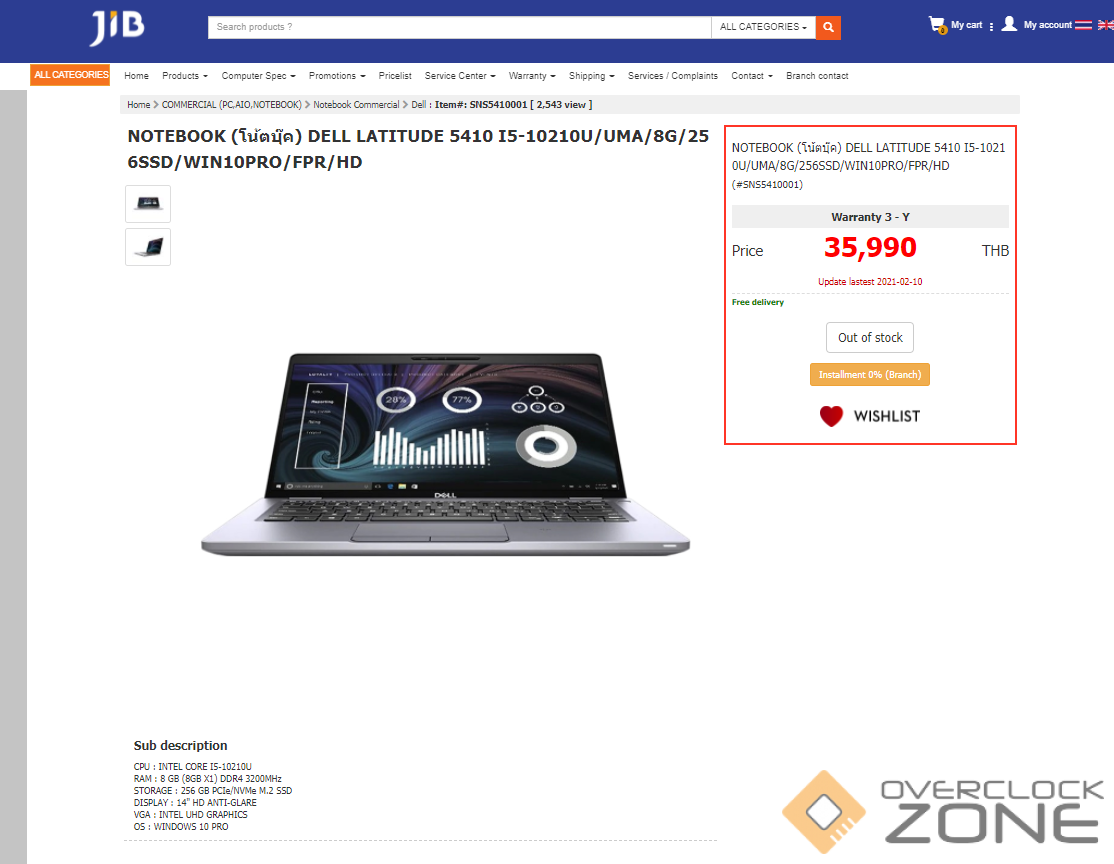Viewport: 1114px width, 864px height.
Task: Click the orange ALL CATEGORIES button
Action: pos(70,75)
